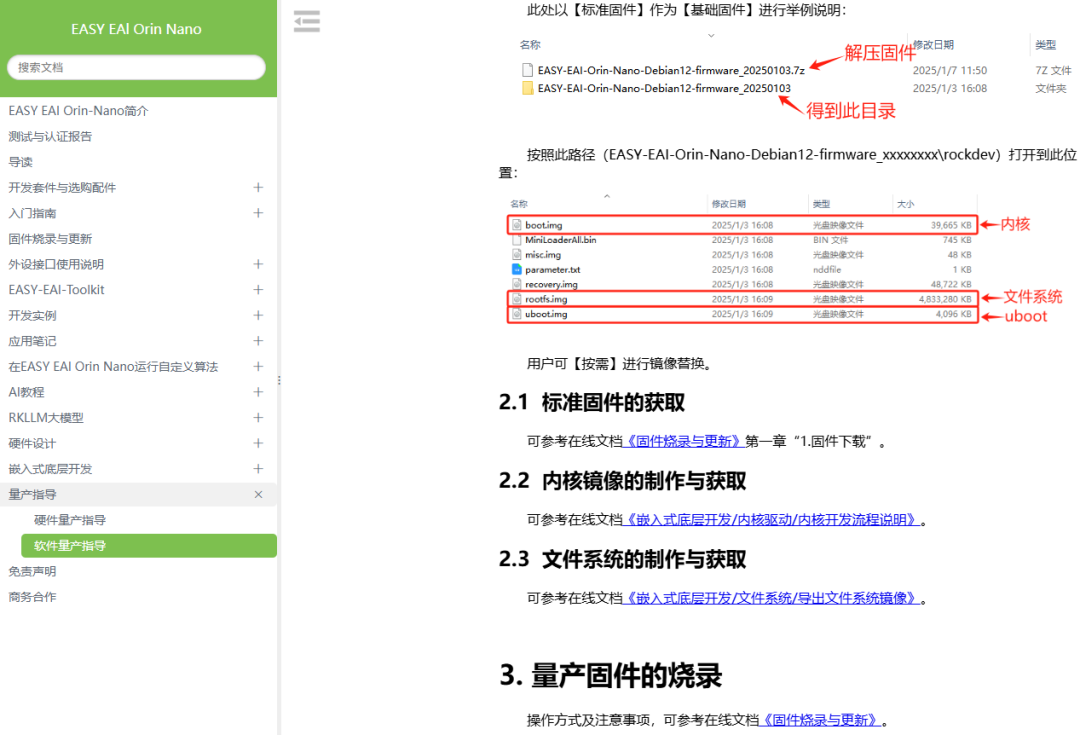Expand 在EASY EAI Orin Nano运行自定义算法 plus icon
The image size is (1080, 735).
pyautogui.click(x=258, y=366)
